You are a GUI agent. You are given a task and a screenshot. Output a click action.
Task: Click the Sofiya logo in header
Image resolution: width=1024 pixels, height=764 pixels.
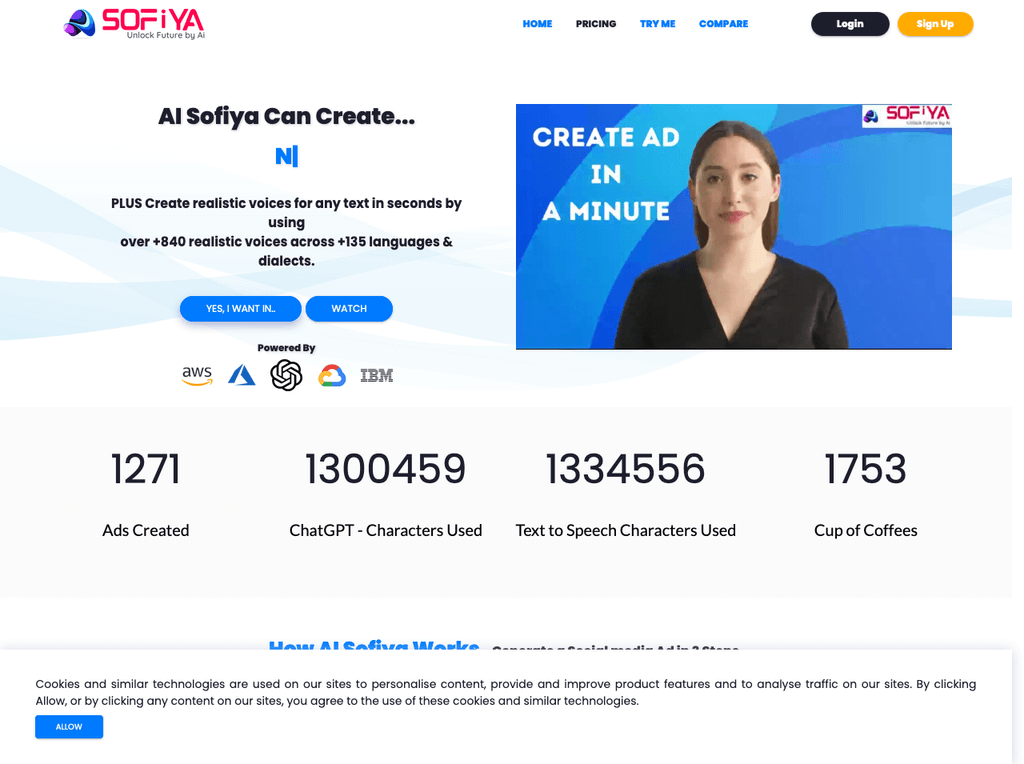pos(134,24)
